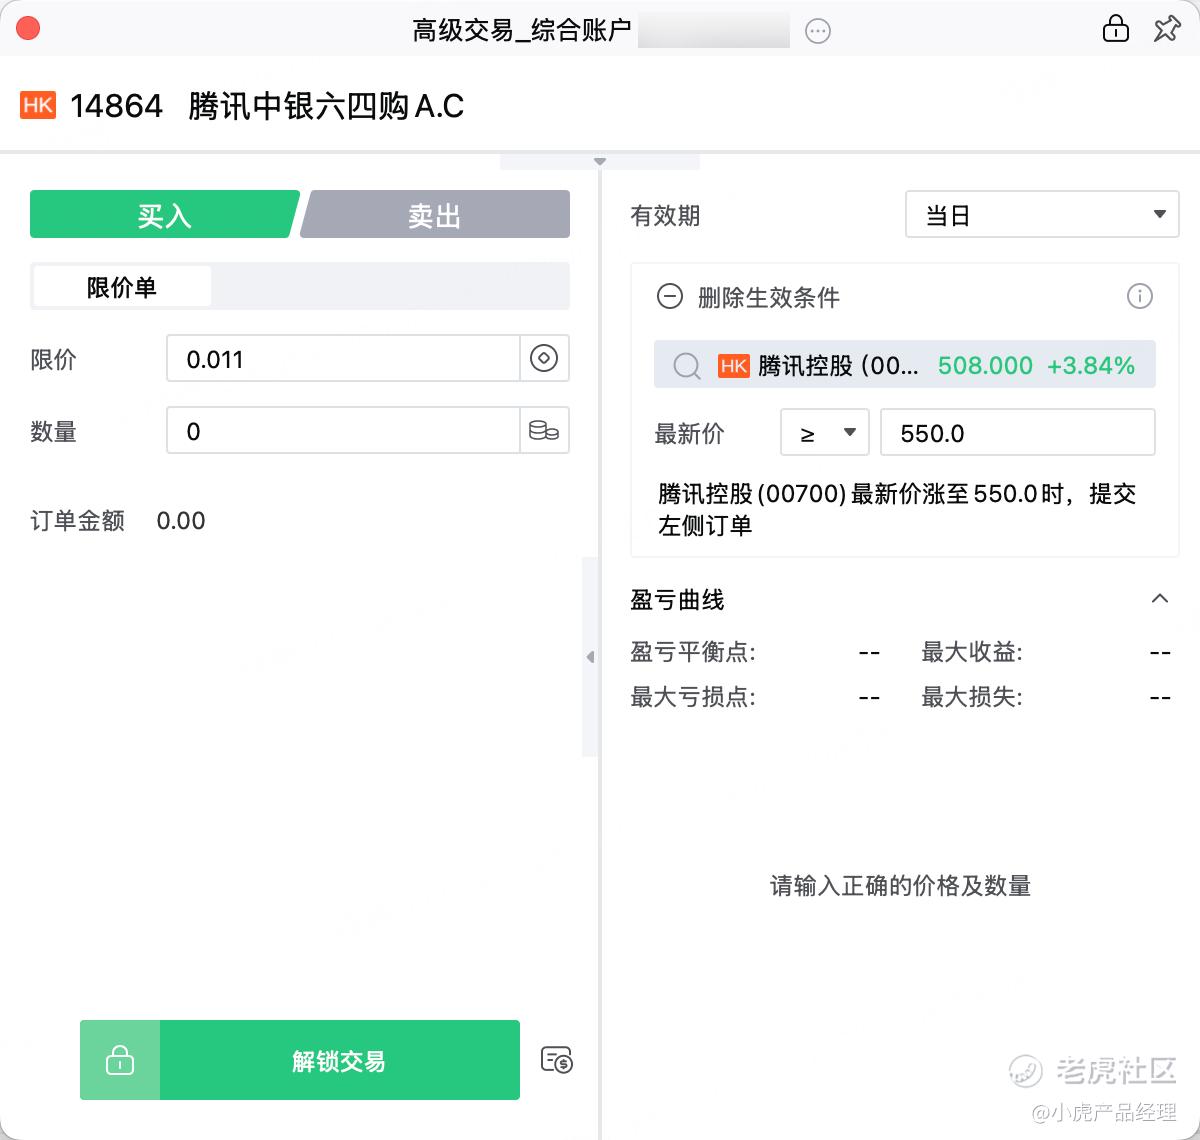Click the warrant name 腾讯中银六四购A.C
1200x1140 pixels.
click(326, 105)
